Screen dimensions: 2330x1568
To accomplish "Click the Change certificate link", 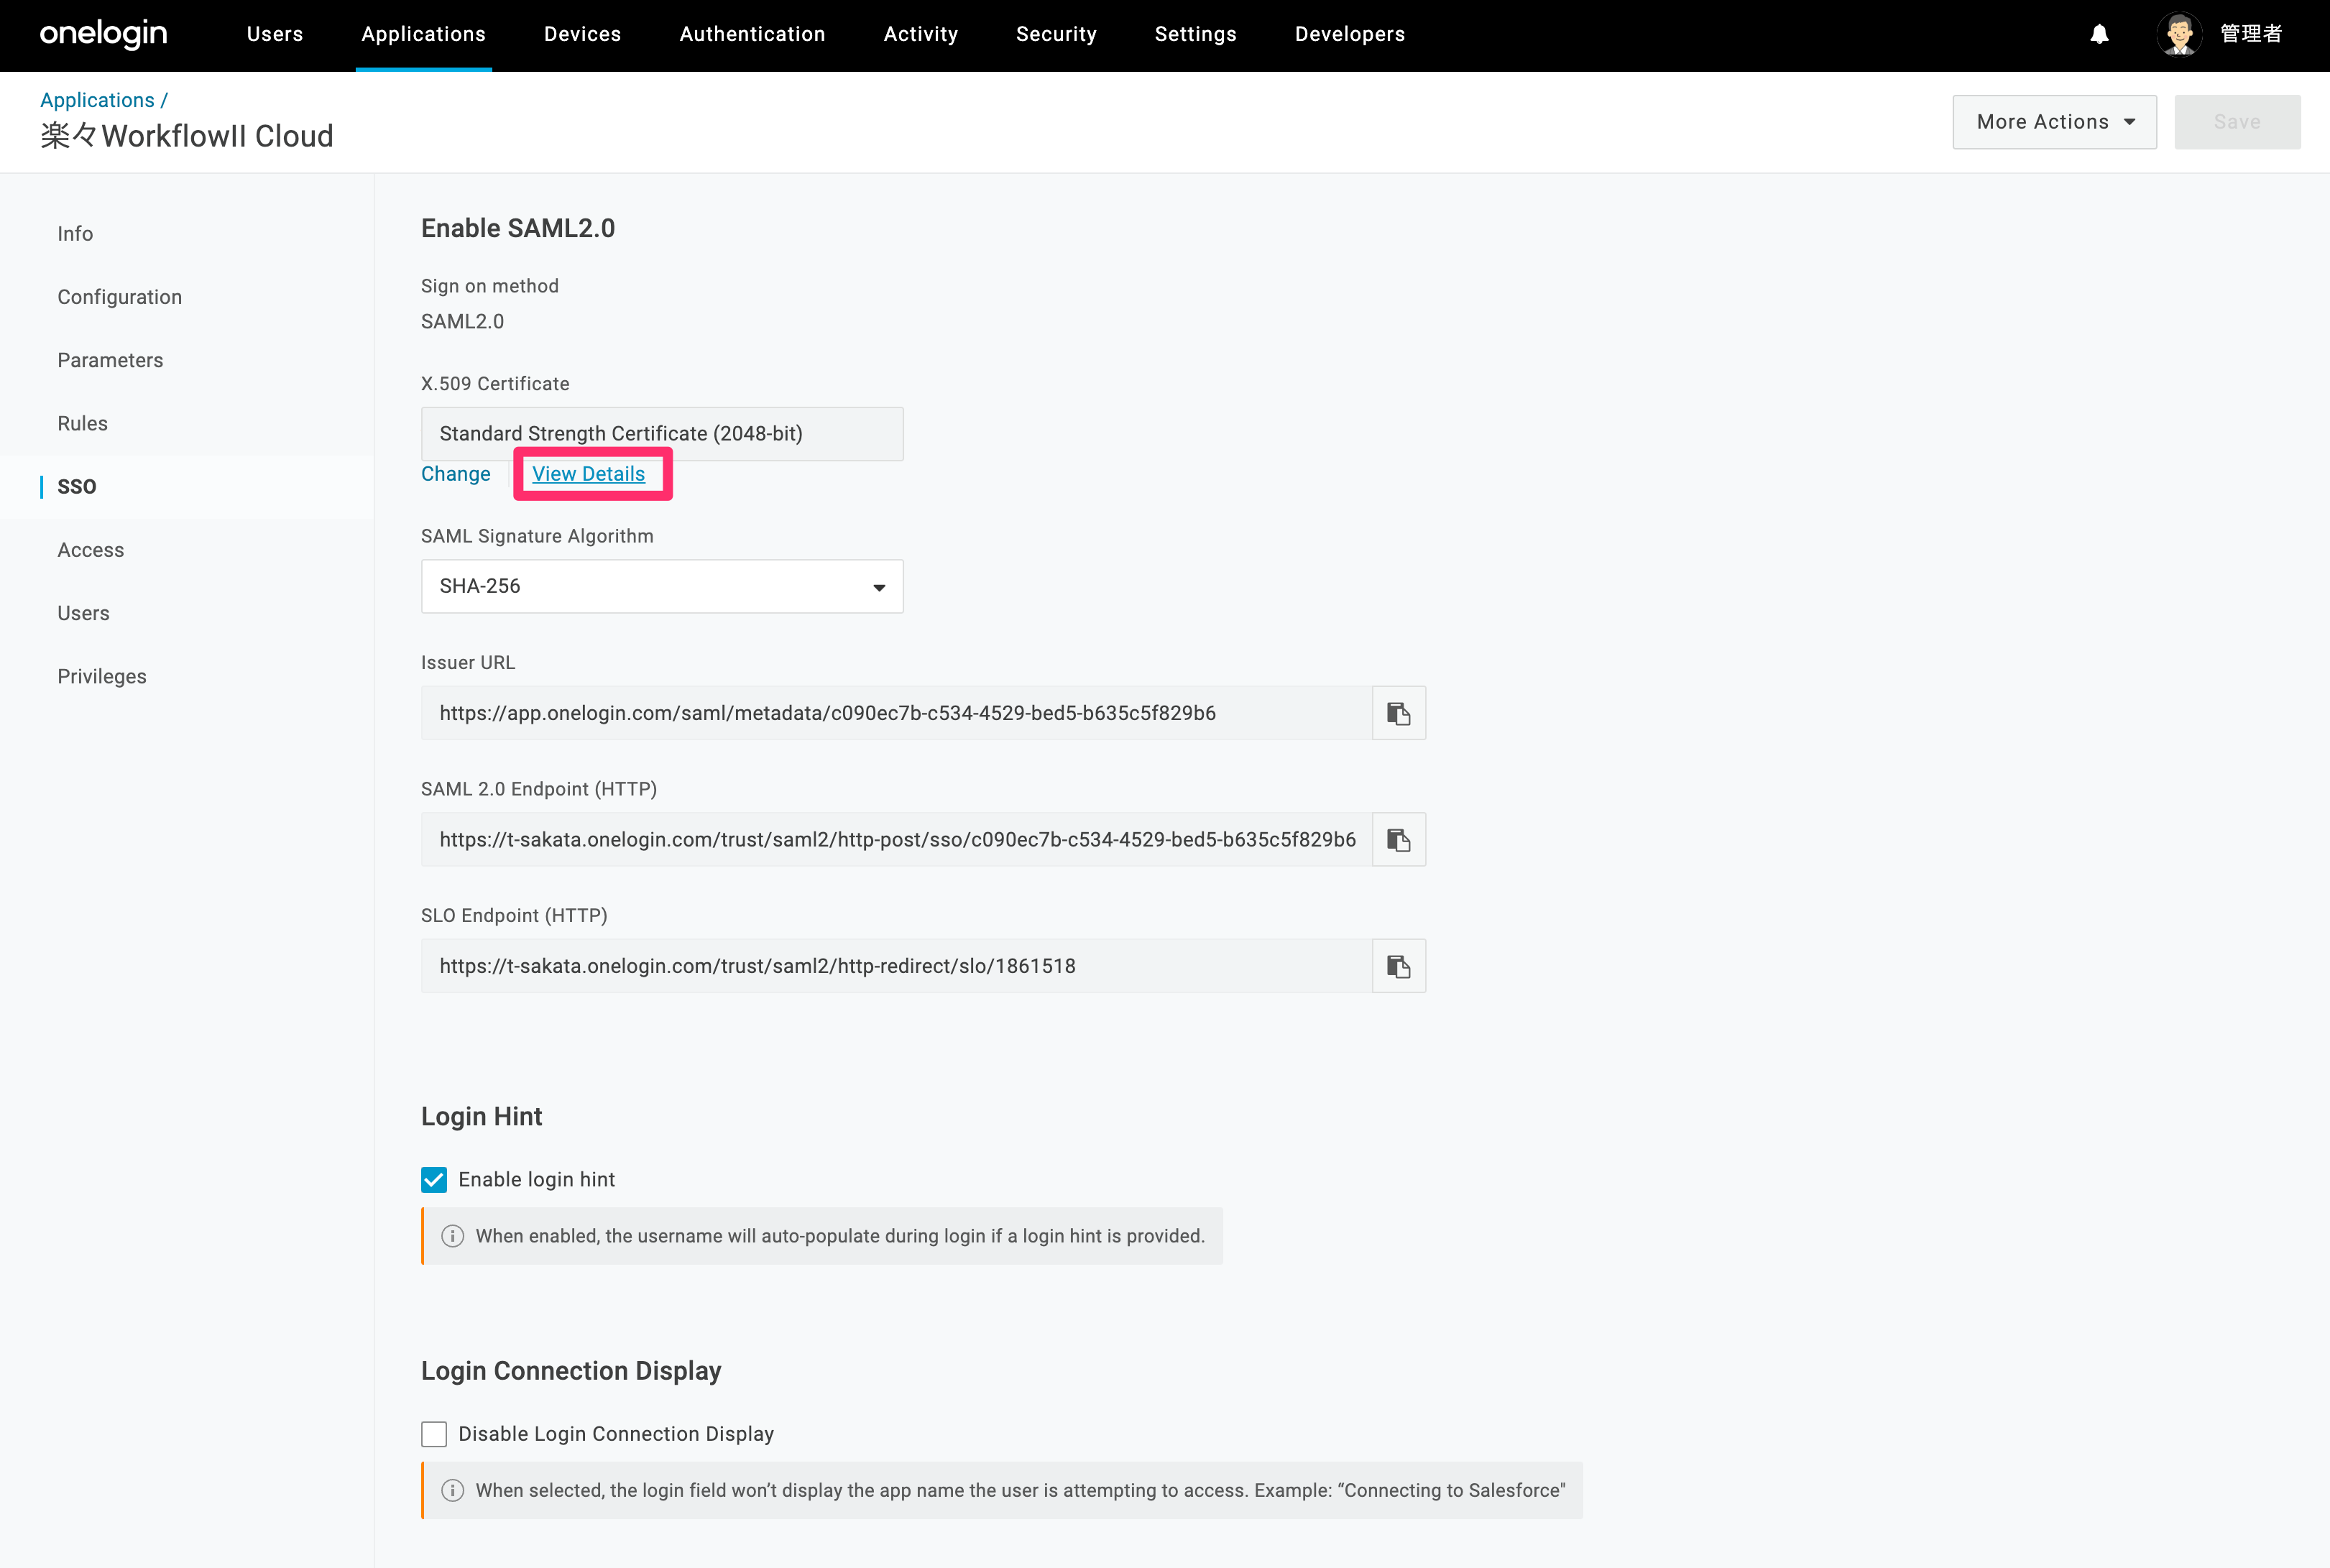I will point(456,474).
